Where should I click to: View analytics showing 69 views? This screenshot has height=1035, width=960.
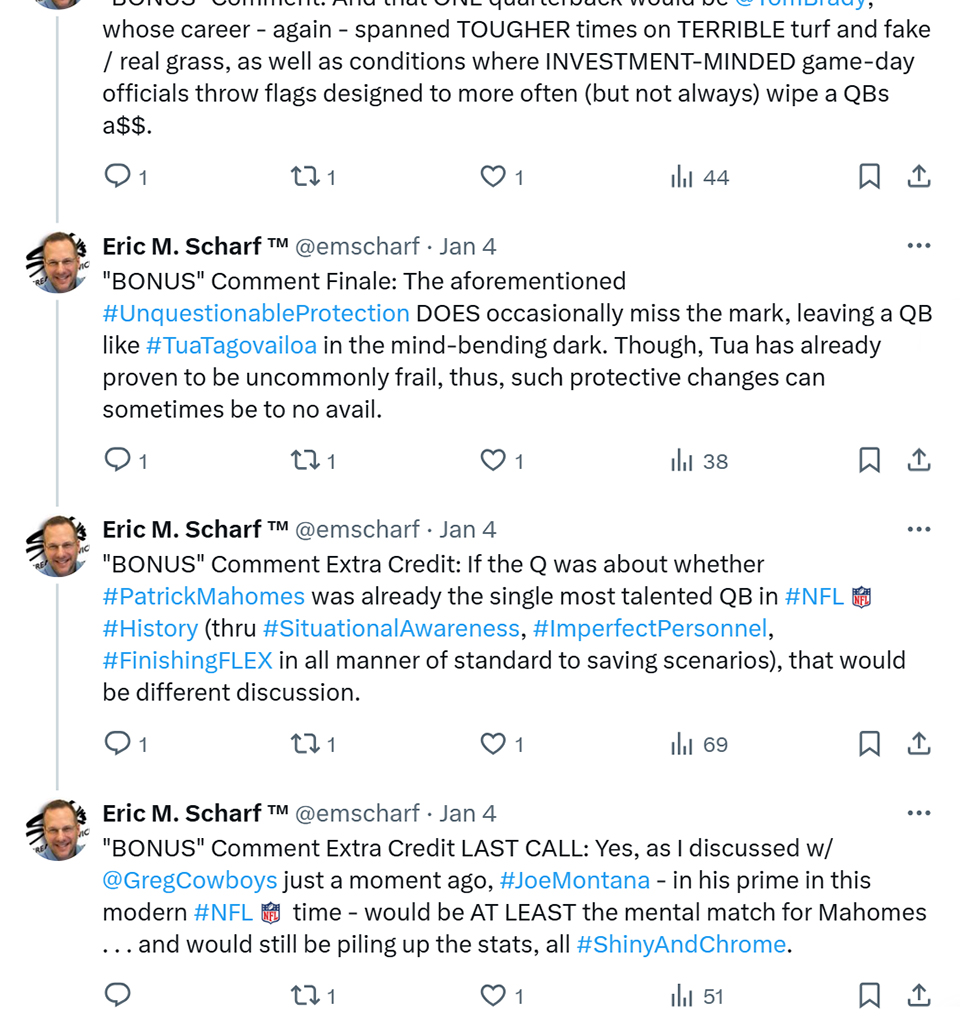(x=699, y=744)
